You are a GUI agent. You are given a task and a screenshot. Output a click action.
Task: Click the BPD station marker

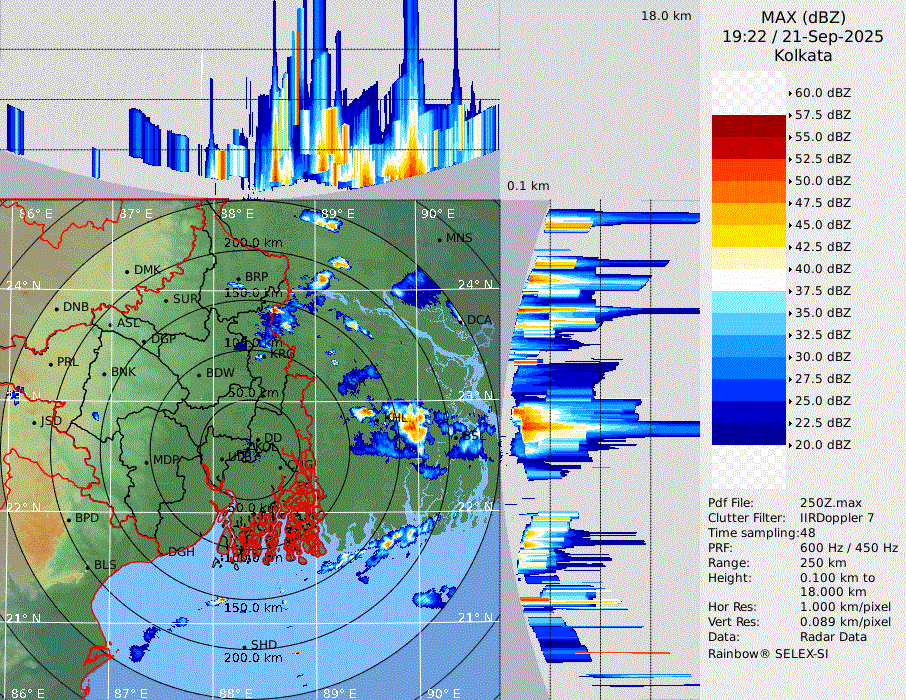(x=69, y=519)
